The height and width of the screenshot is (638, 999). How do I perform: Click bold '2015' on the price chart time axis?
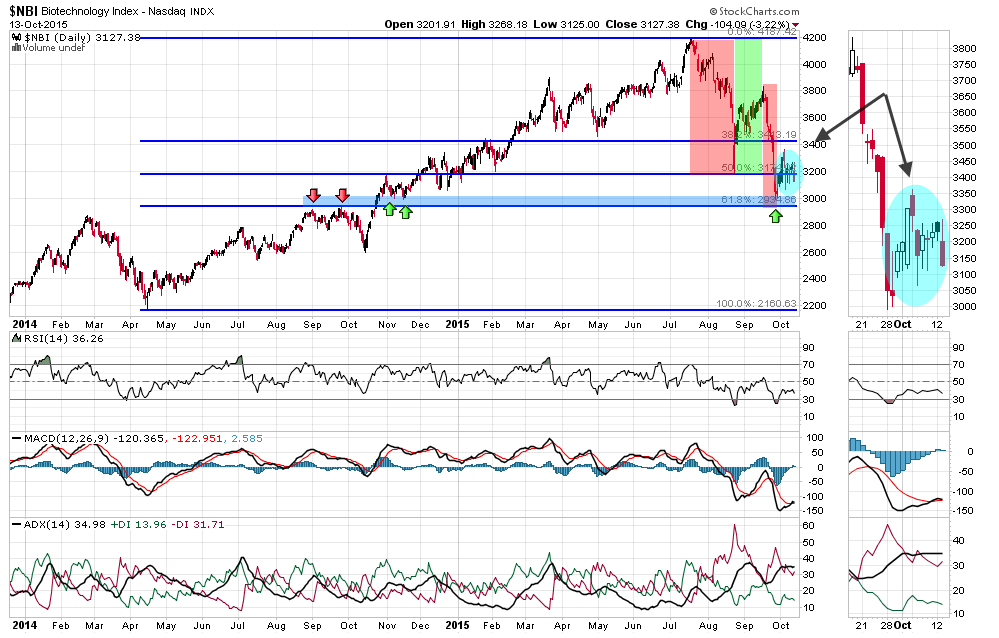[x=457, y=324]
